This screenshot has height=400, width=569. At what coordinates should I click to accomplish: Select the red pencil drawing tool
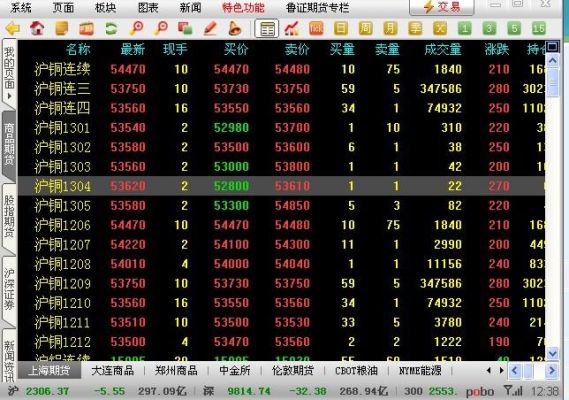coord(210,28)
